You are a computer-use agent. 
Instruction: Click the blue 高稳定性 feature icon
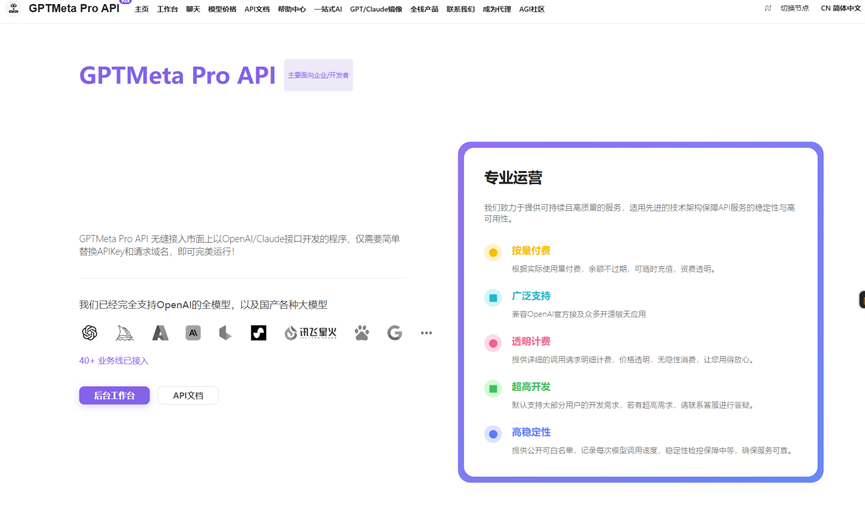(x=493, y=434)
